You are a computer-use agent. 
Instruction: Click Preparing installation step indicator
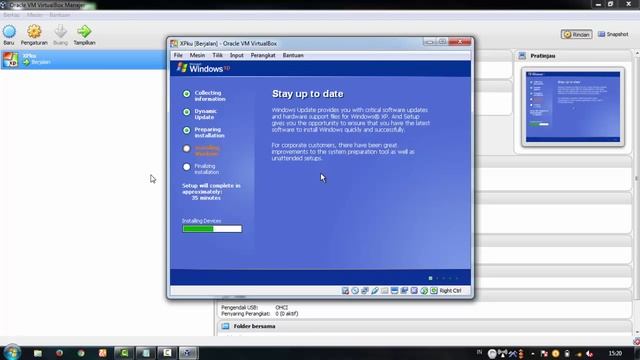pyautogui.click(x=187, y=130)
